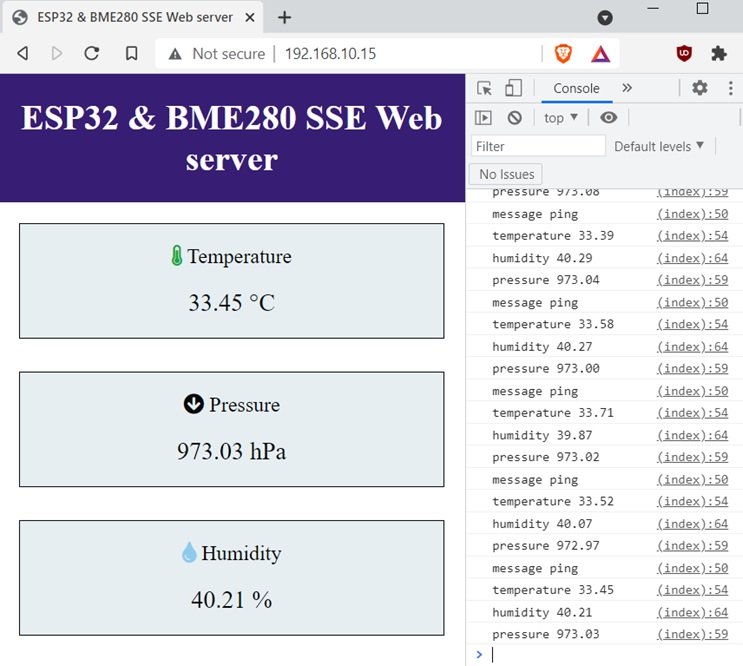Open (index):54 link beside temperature 33.39
This screenshot has width=743, height=666.
(692, 235)
